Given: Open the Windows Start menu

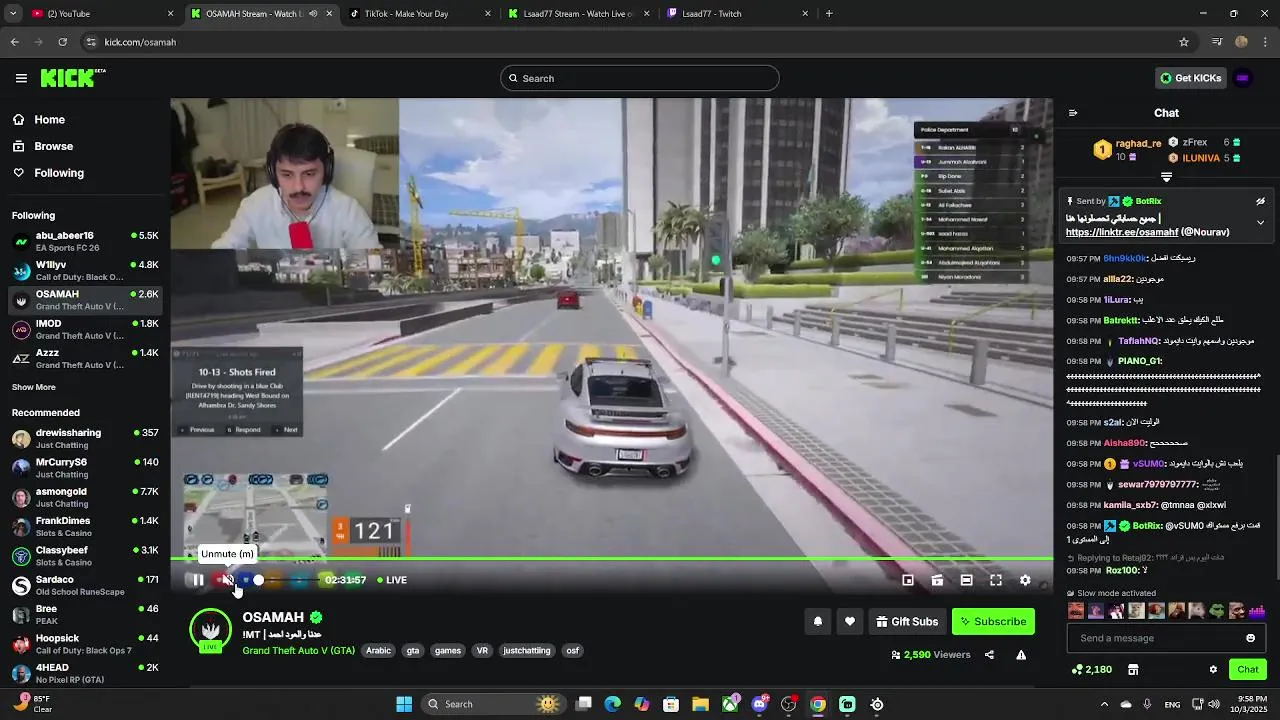Looking at the screenshot, I should pos(404,704).
